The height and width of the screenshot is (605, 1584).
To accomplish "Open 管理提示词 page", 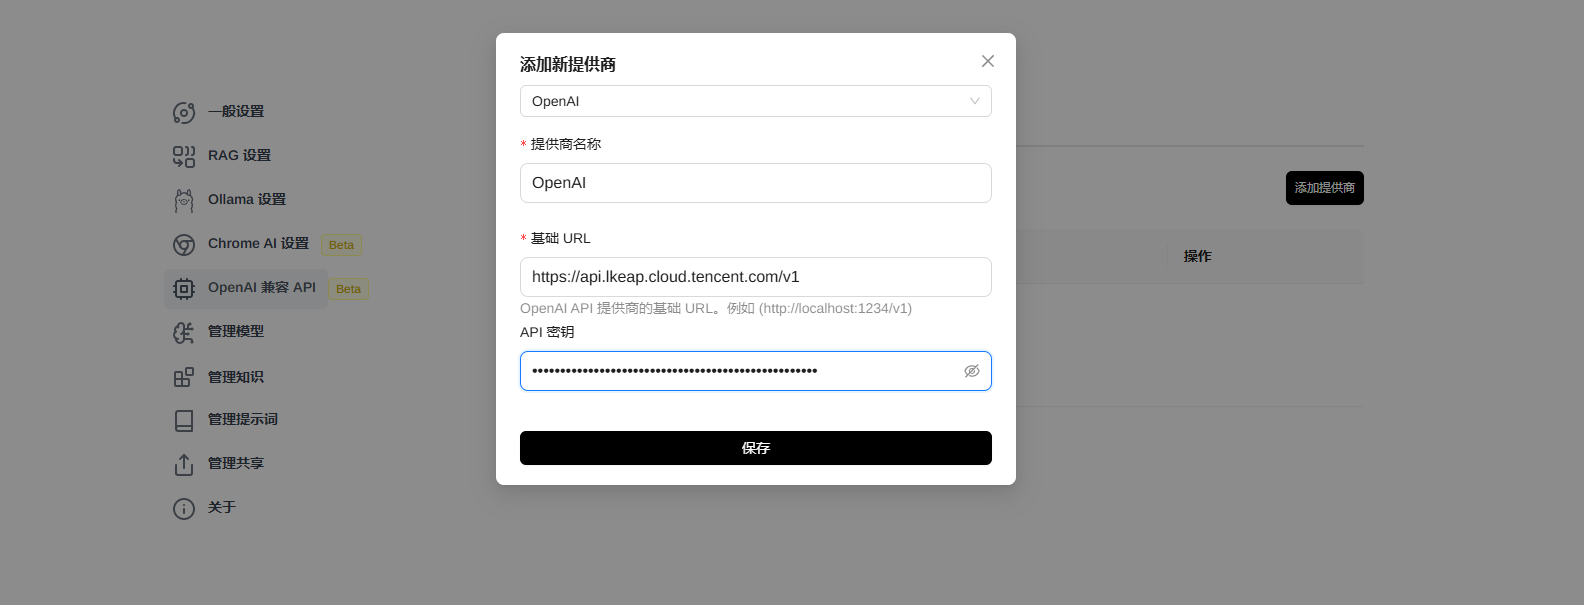I will coord(243,419).
